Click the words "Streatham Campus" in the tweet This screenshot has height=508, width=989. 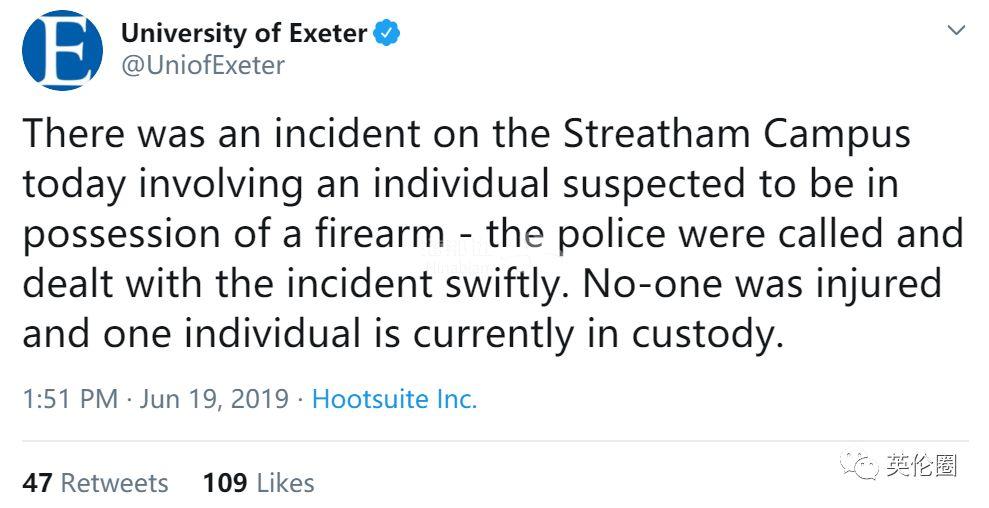tap(737, 134)
